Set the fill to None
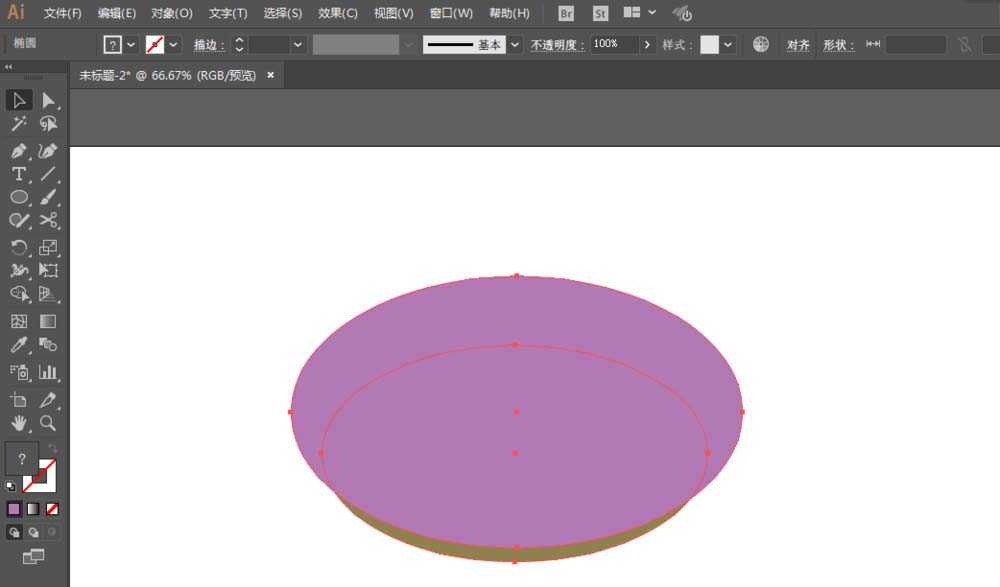This screenshot has width=1000, height=587. coord(52,509)
